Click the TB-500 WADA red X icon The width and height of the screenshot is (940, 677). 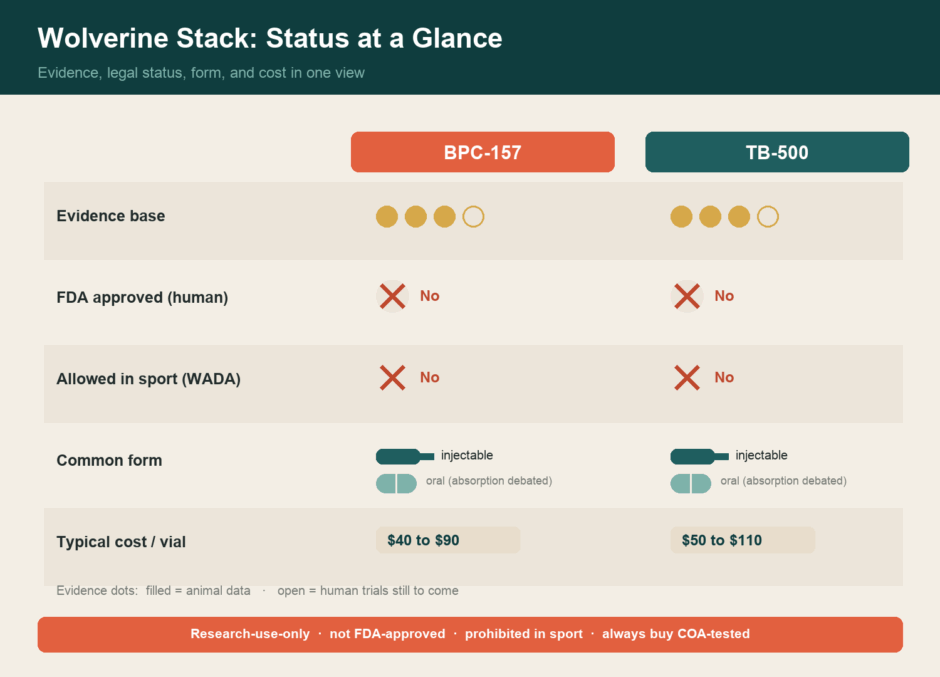[x=686, y=378]
